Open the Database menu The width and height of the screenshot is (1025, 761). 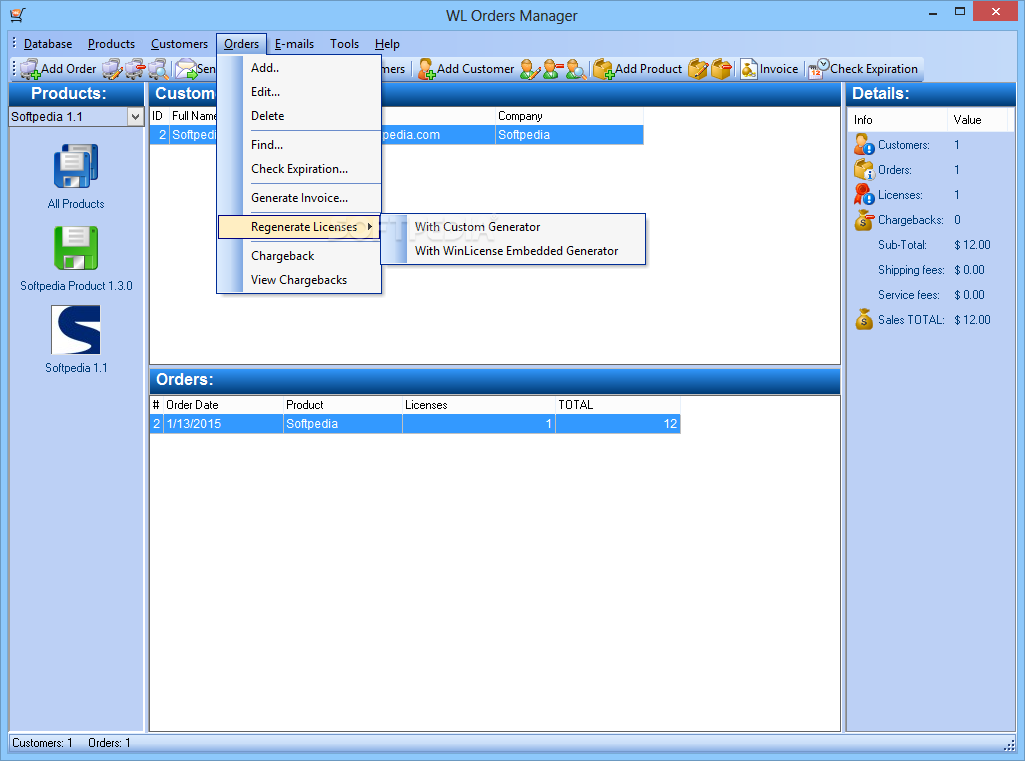pyautogui.click(x=48, y=44)
